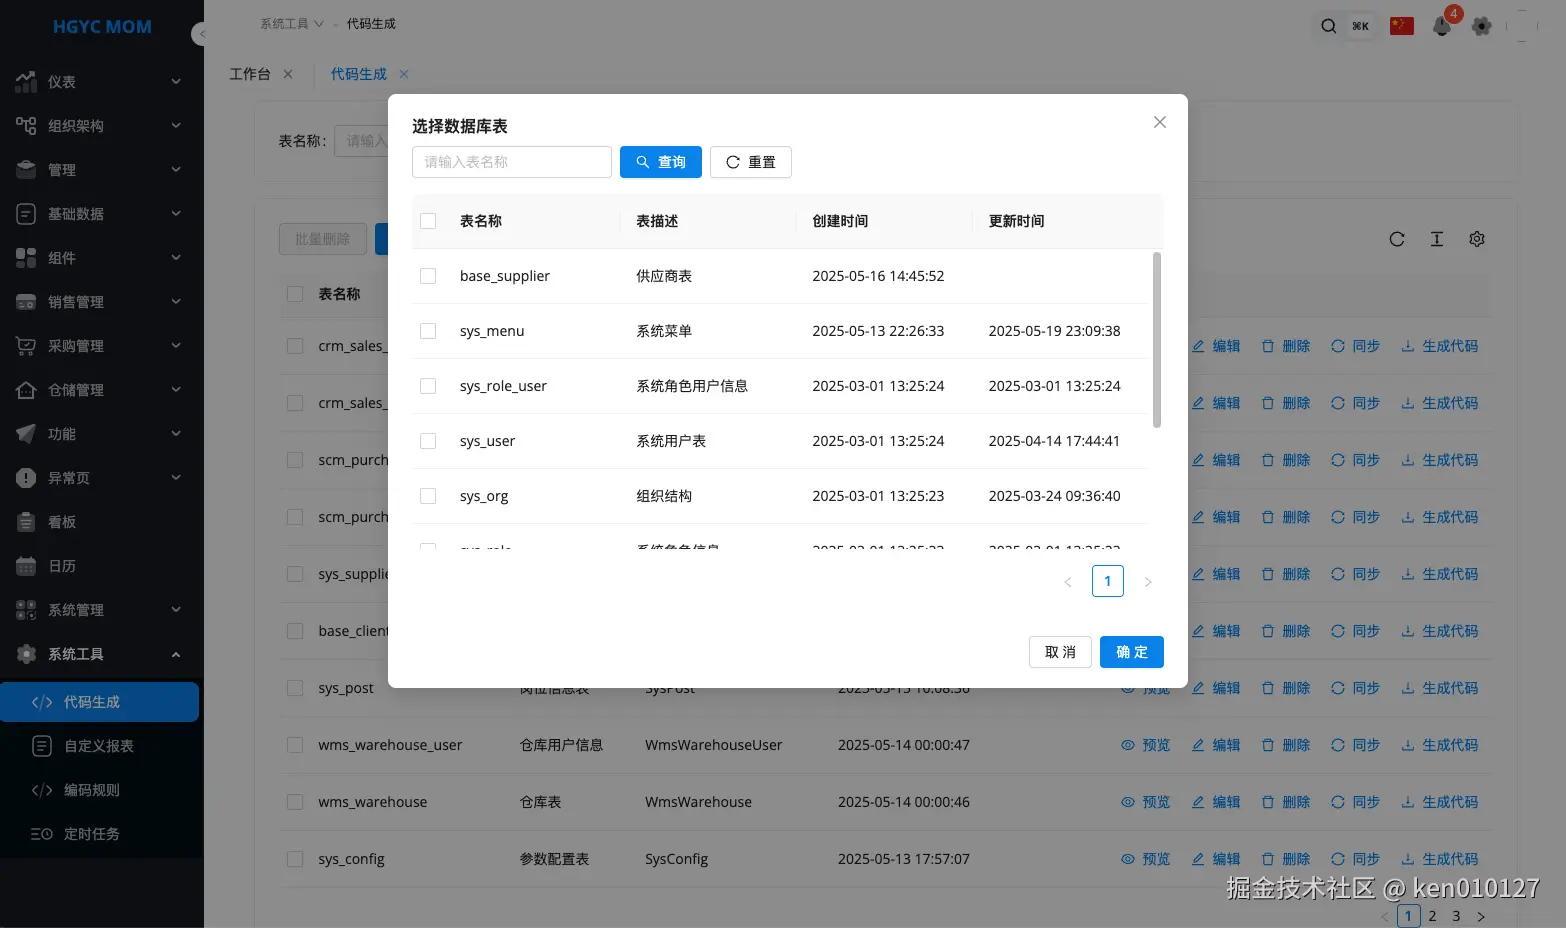Go to page 3 of main table
Image resolution: width=1566 pixels, height=928 pixels.
tap(1457, 916)
